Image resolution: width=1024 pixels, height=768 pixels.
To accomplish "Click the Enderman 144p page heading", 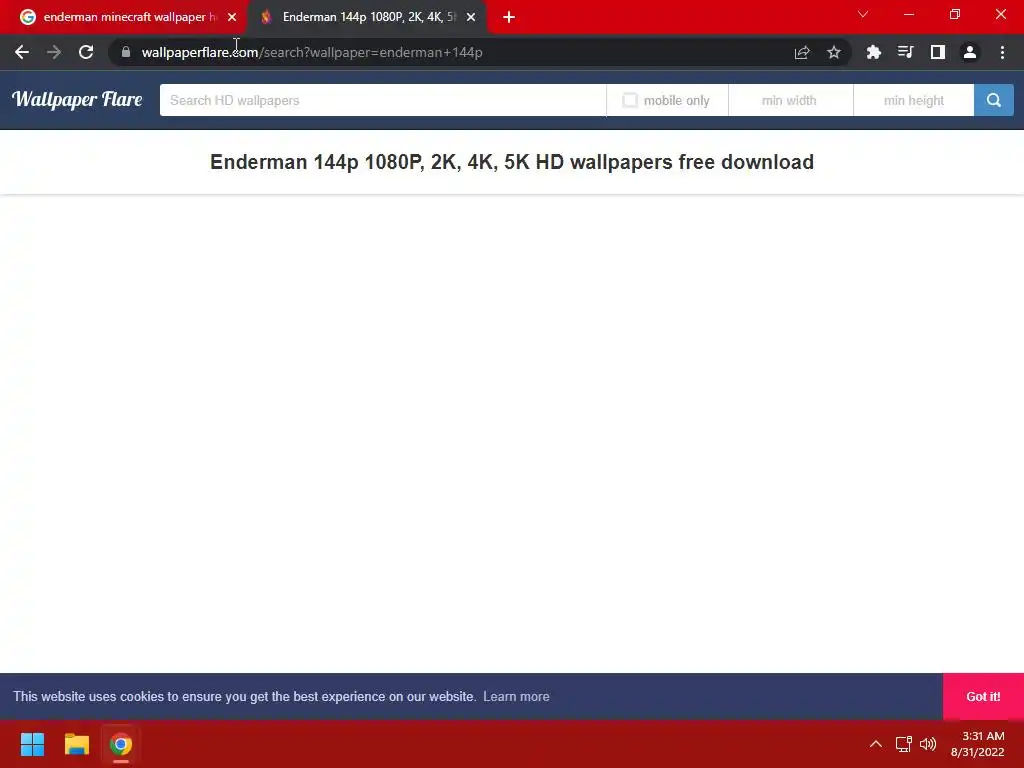I will (512, 162).
